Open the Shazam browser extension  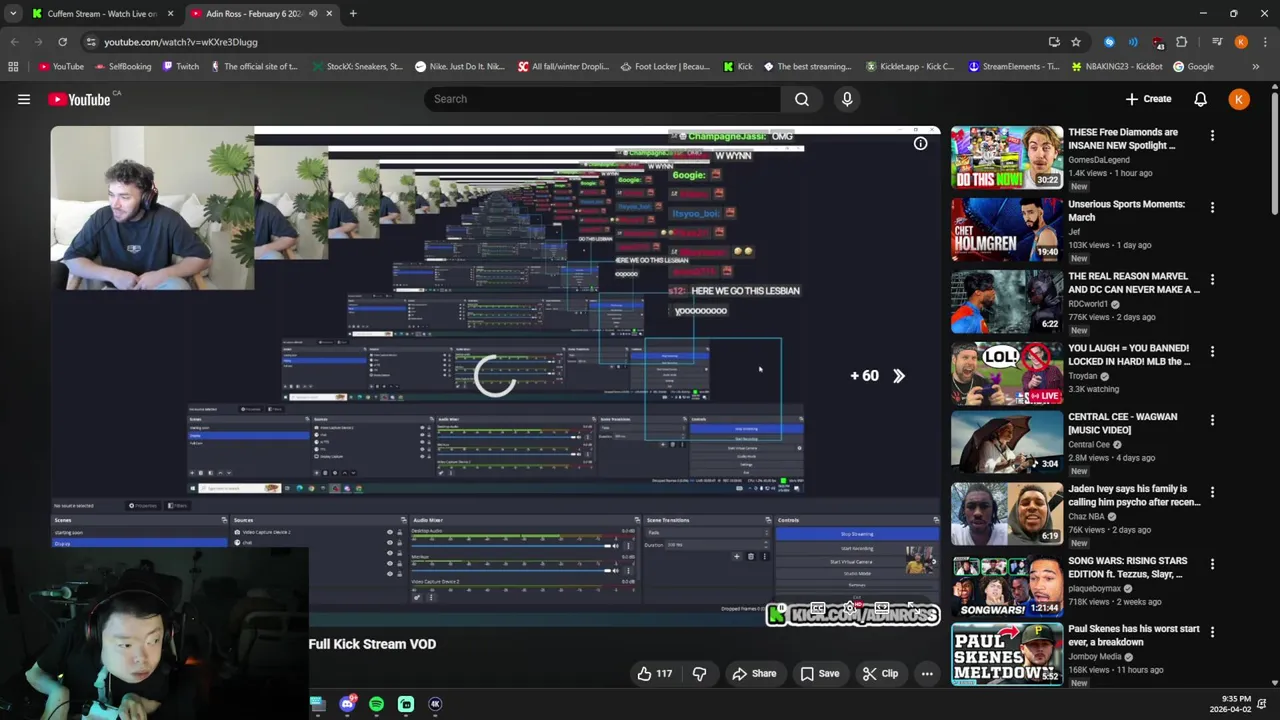[1109, 42]
